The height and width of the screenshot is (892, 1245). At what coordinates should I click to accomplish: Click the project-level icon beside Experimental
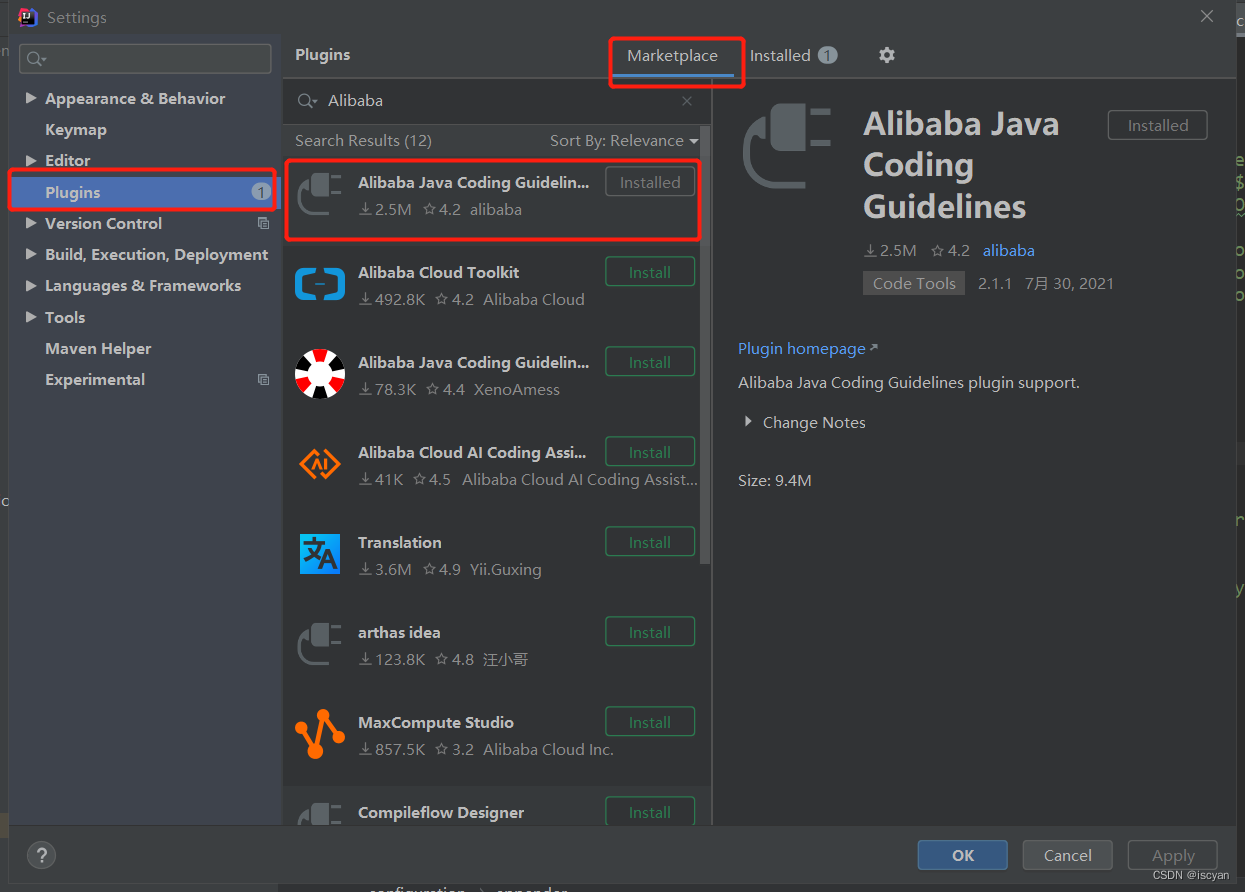point(264,379)
